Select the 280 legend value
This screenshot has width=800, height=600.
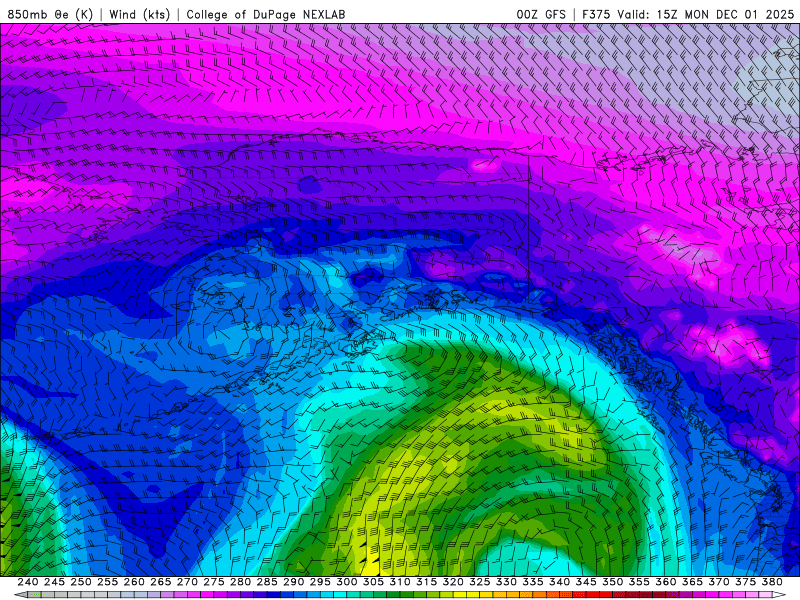pos(240,582)
